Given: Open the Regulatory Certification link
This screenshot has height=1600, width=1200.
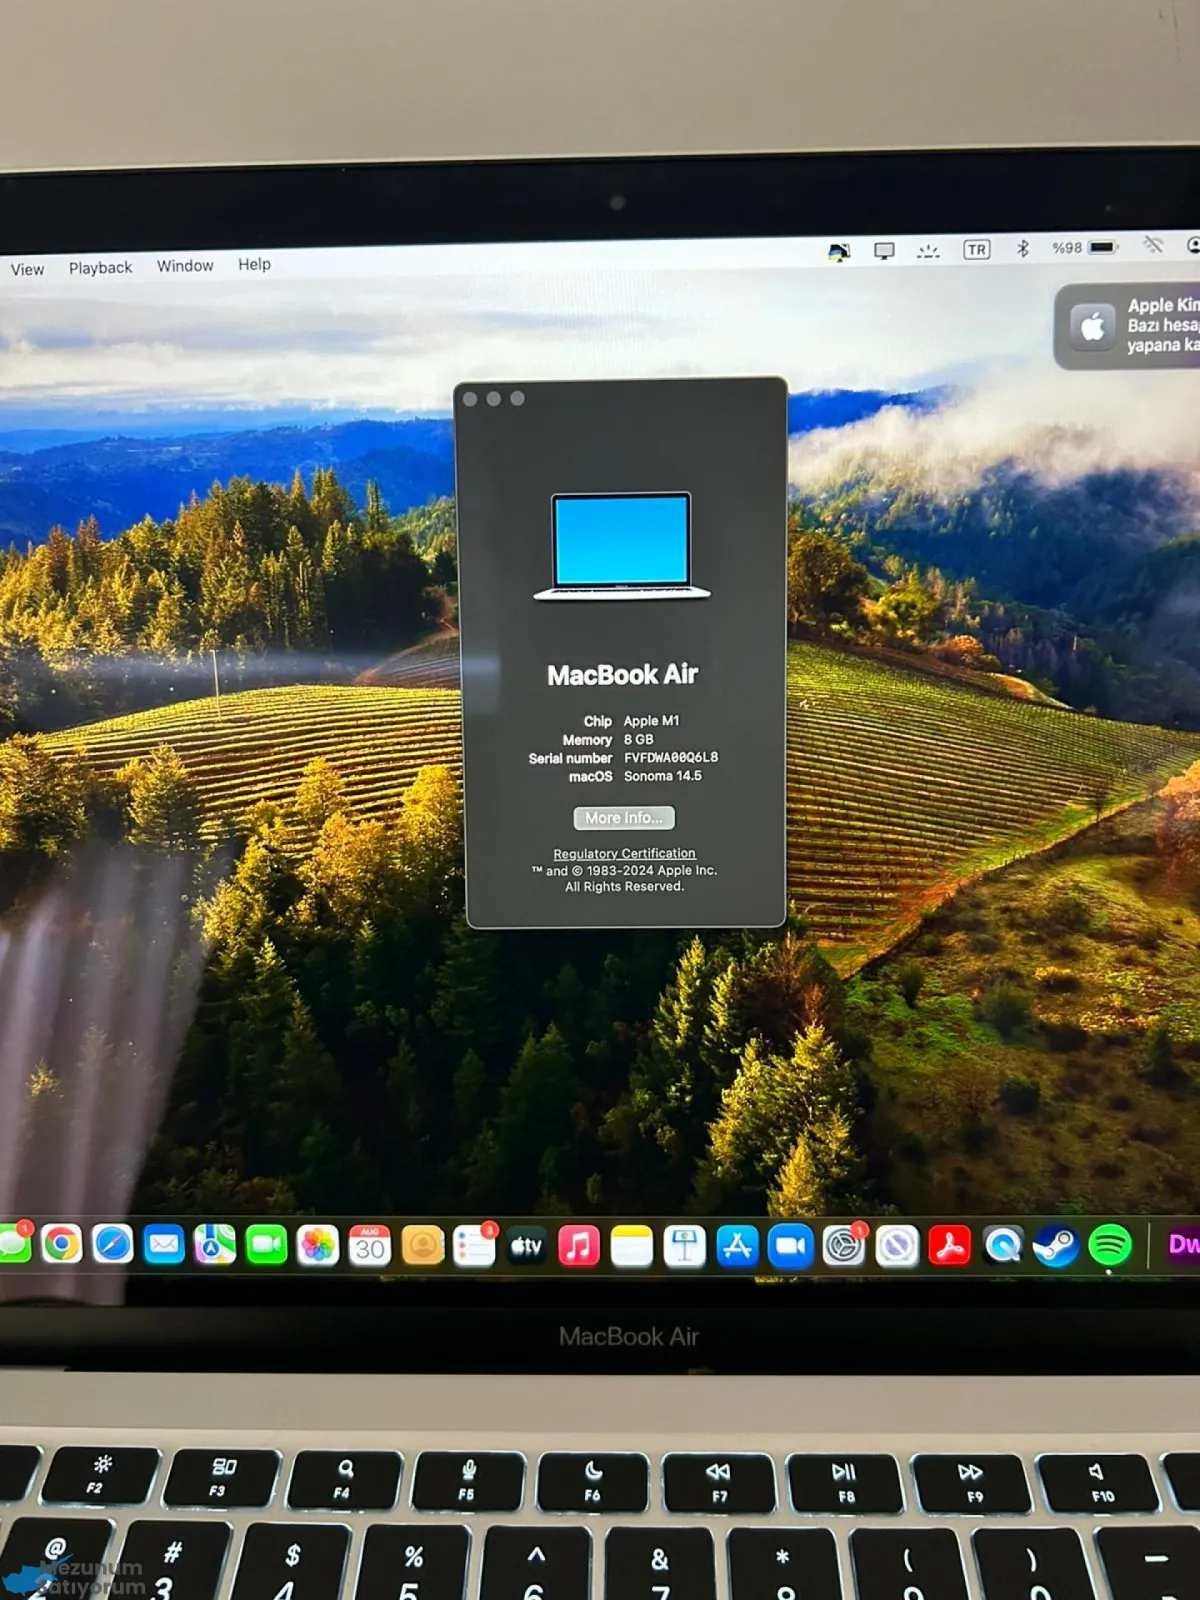Looking at the screenshot, I should pos(624,853).
